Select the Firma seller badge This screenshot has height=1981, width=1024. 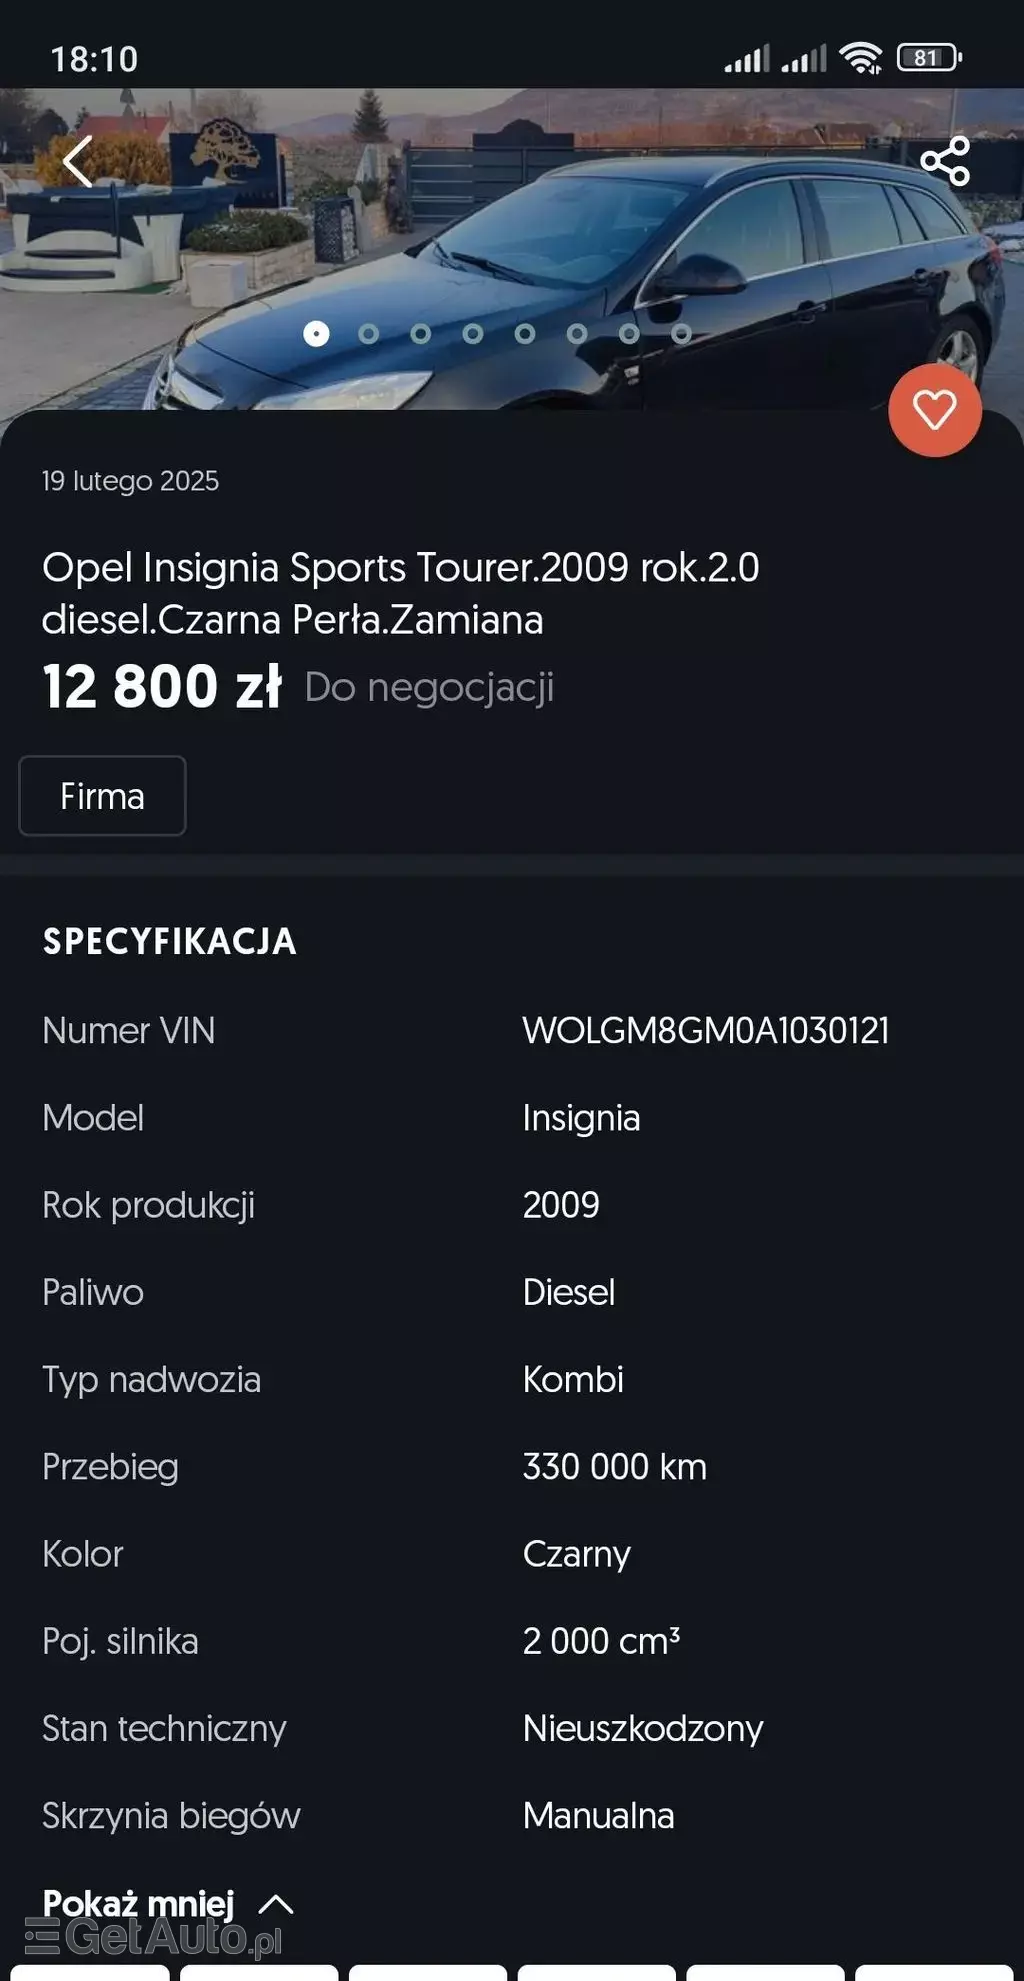101,796
